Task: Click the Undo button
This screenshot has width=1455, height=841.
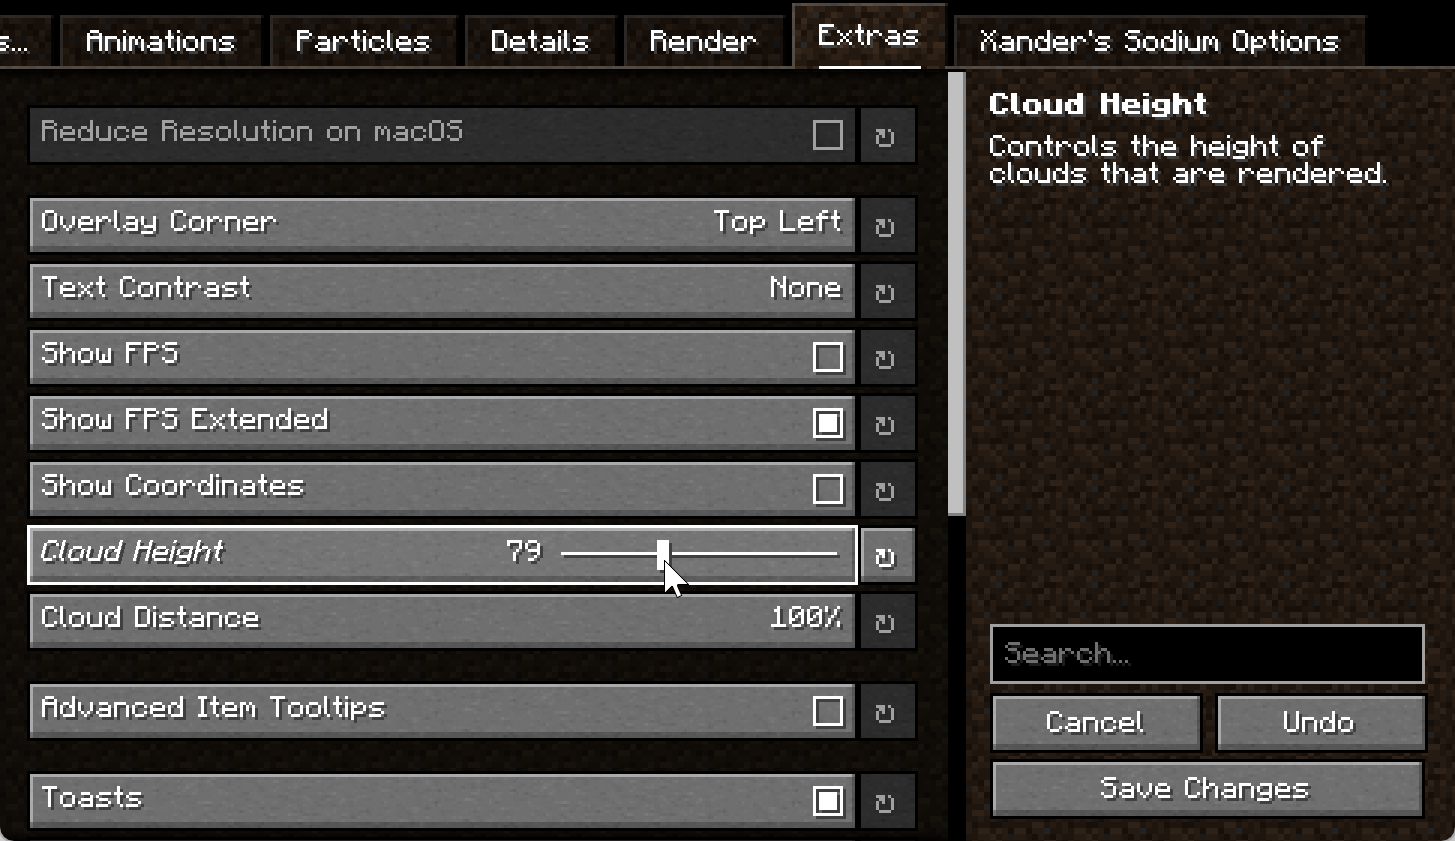Action: [1320, 723]
